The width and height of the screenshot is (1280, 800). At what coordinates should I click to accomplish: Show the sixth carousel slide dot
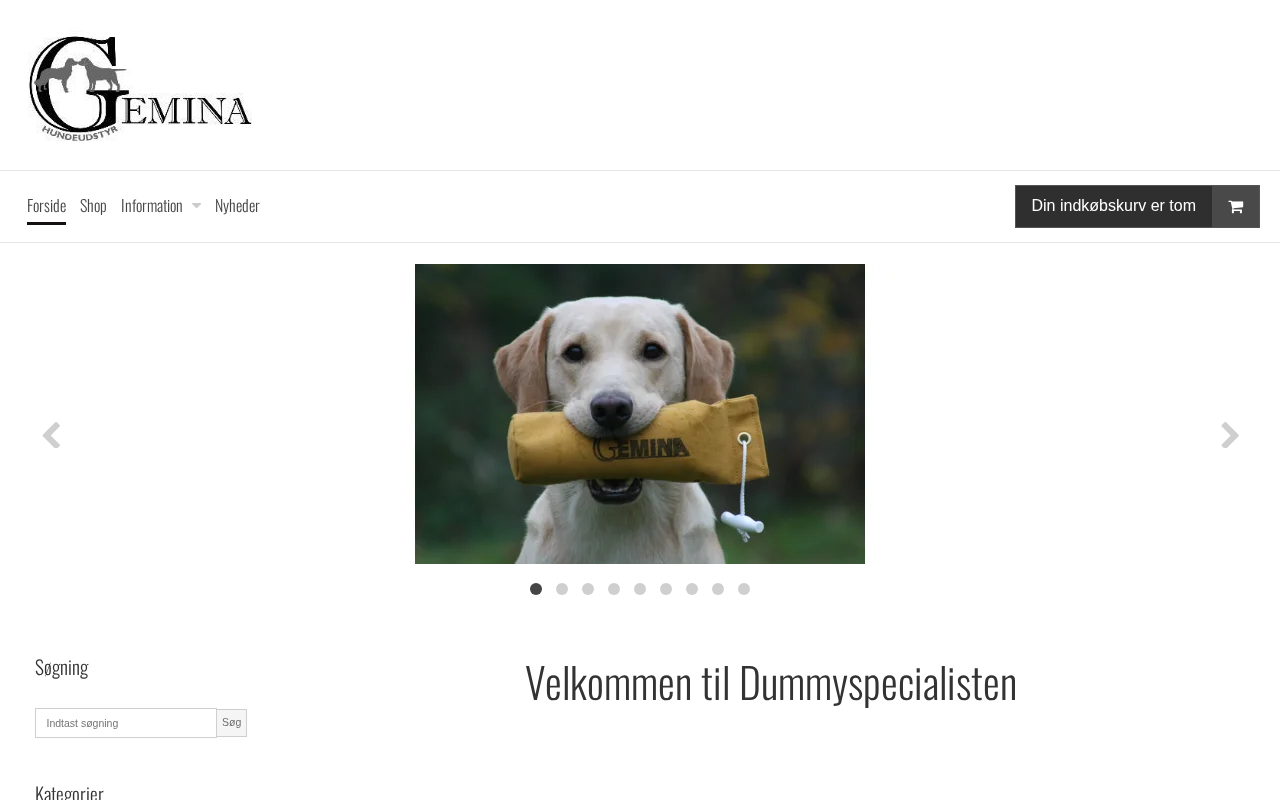tap(666, 589)
